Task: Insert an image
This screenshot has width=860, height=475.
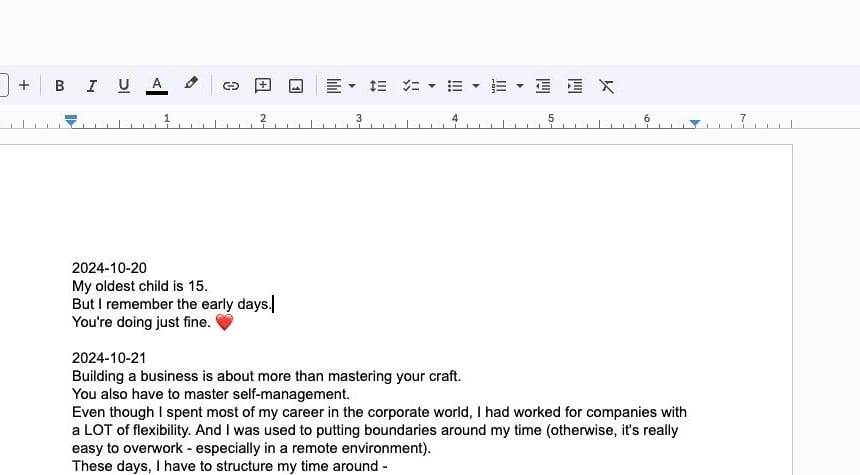Action: pos(296,86)
